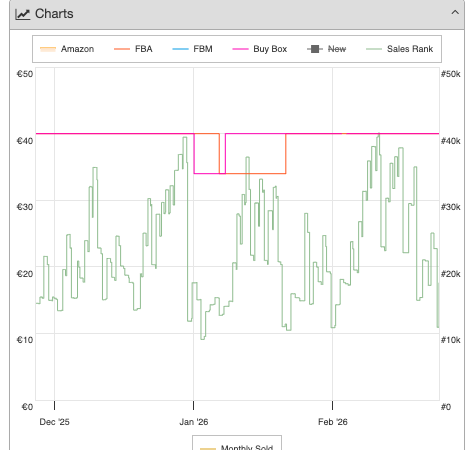The image size is (474, 450).
Task: Click the #0 rank axis label
Action: click(x=446, y=407)
